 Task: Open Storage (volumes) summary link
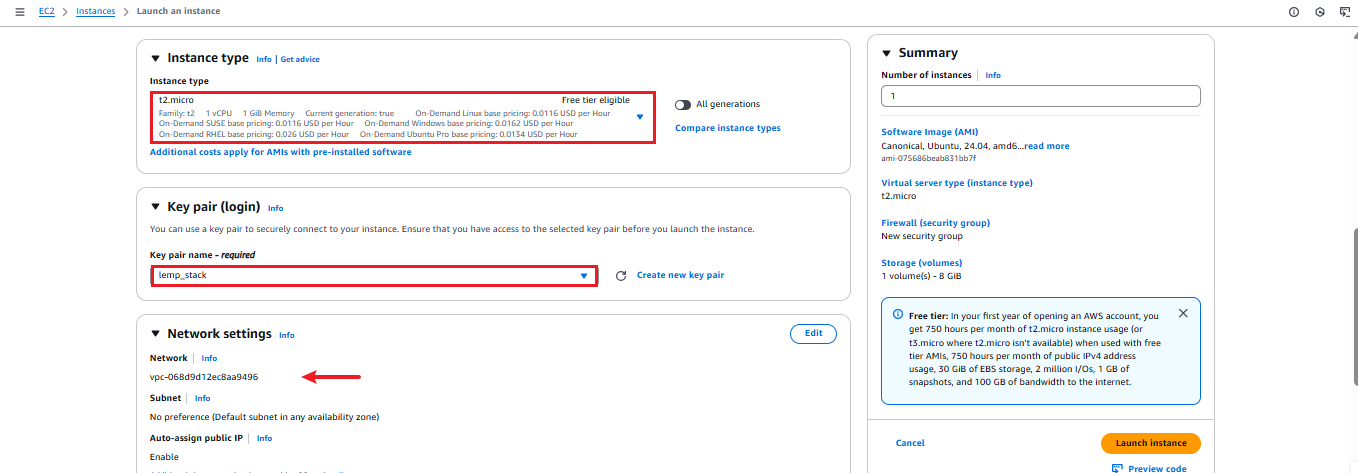coord(921,263)
